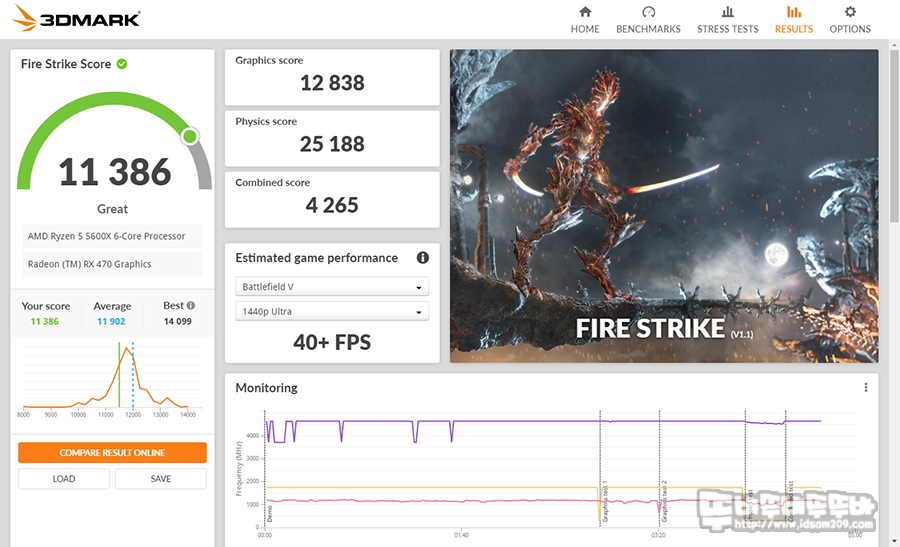The height and width of the screenshot is (547, 900).
Task: Open the Home tab
Action: 585,20
